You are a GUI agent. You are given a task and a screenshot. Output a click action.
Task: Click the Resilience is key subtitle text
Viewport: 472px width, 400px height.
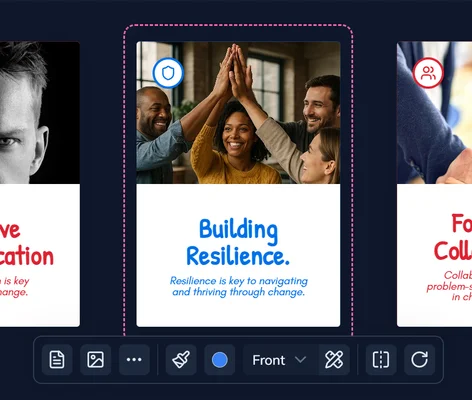coord(239,286)
